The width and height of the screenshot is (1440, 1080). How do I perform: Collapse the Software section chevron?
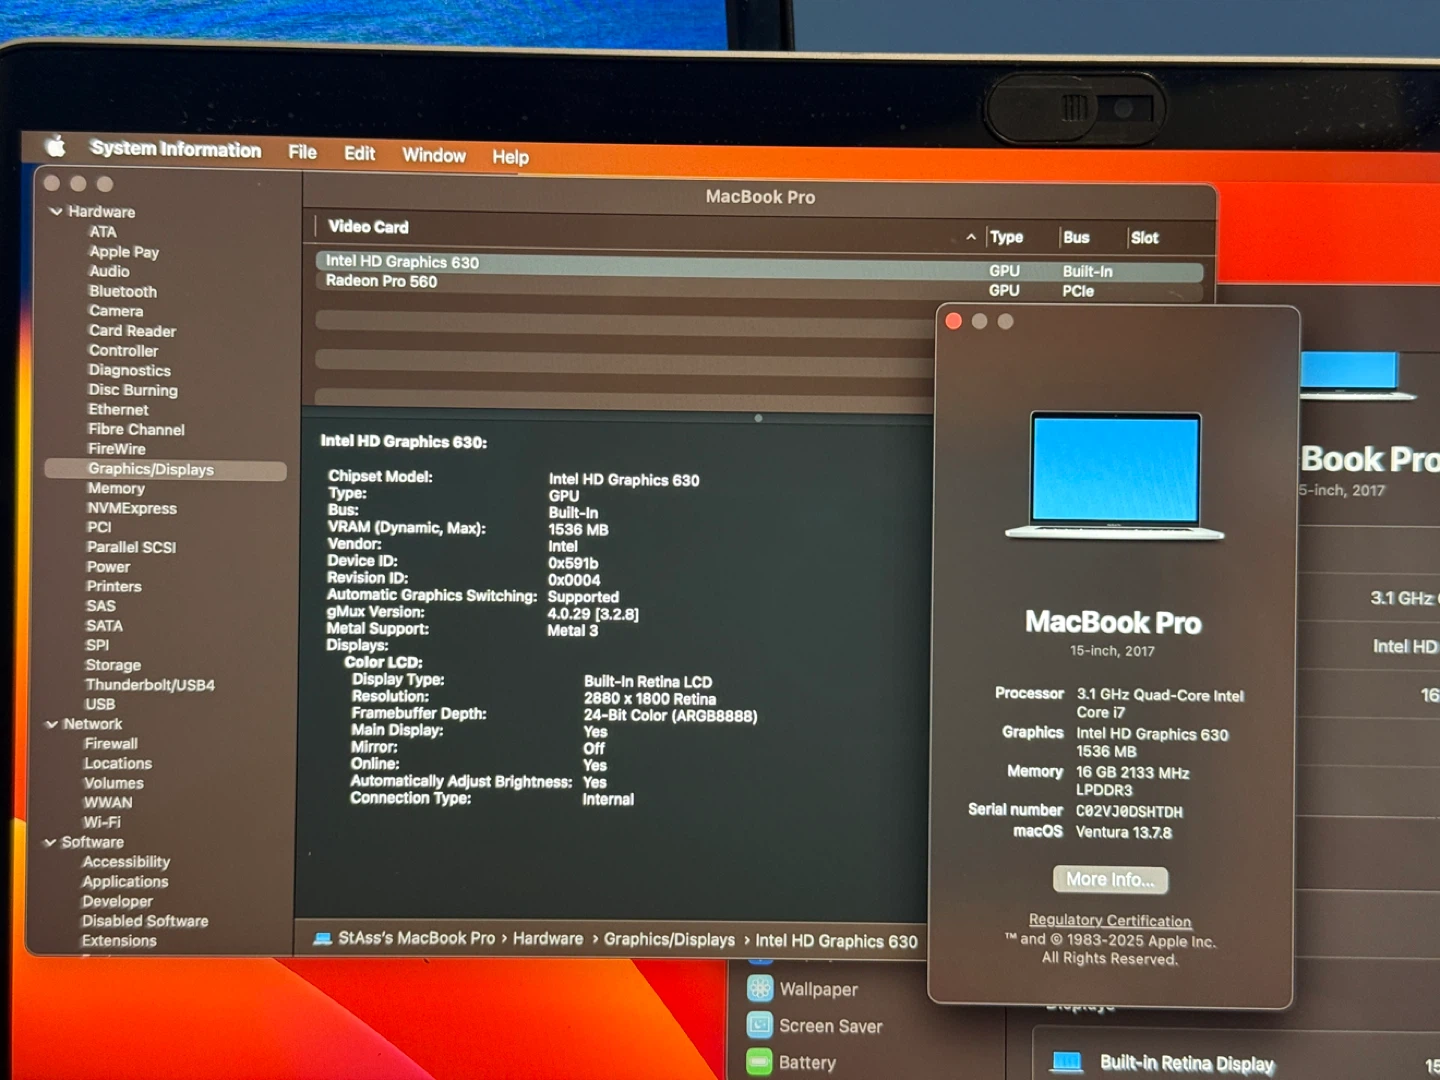tap(50, 842)
